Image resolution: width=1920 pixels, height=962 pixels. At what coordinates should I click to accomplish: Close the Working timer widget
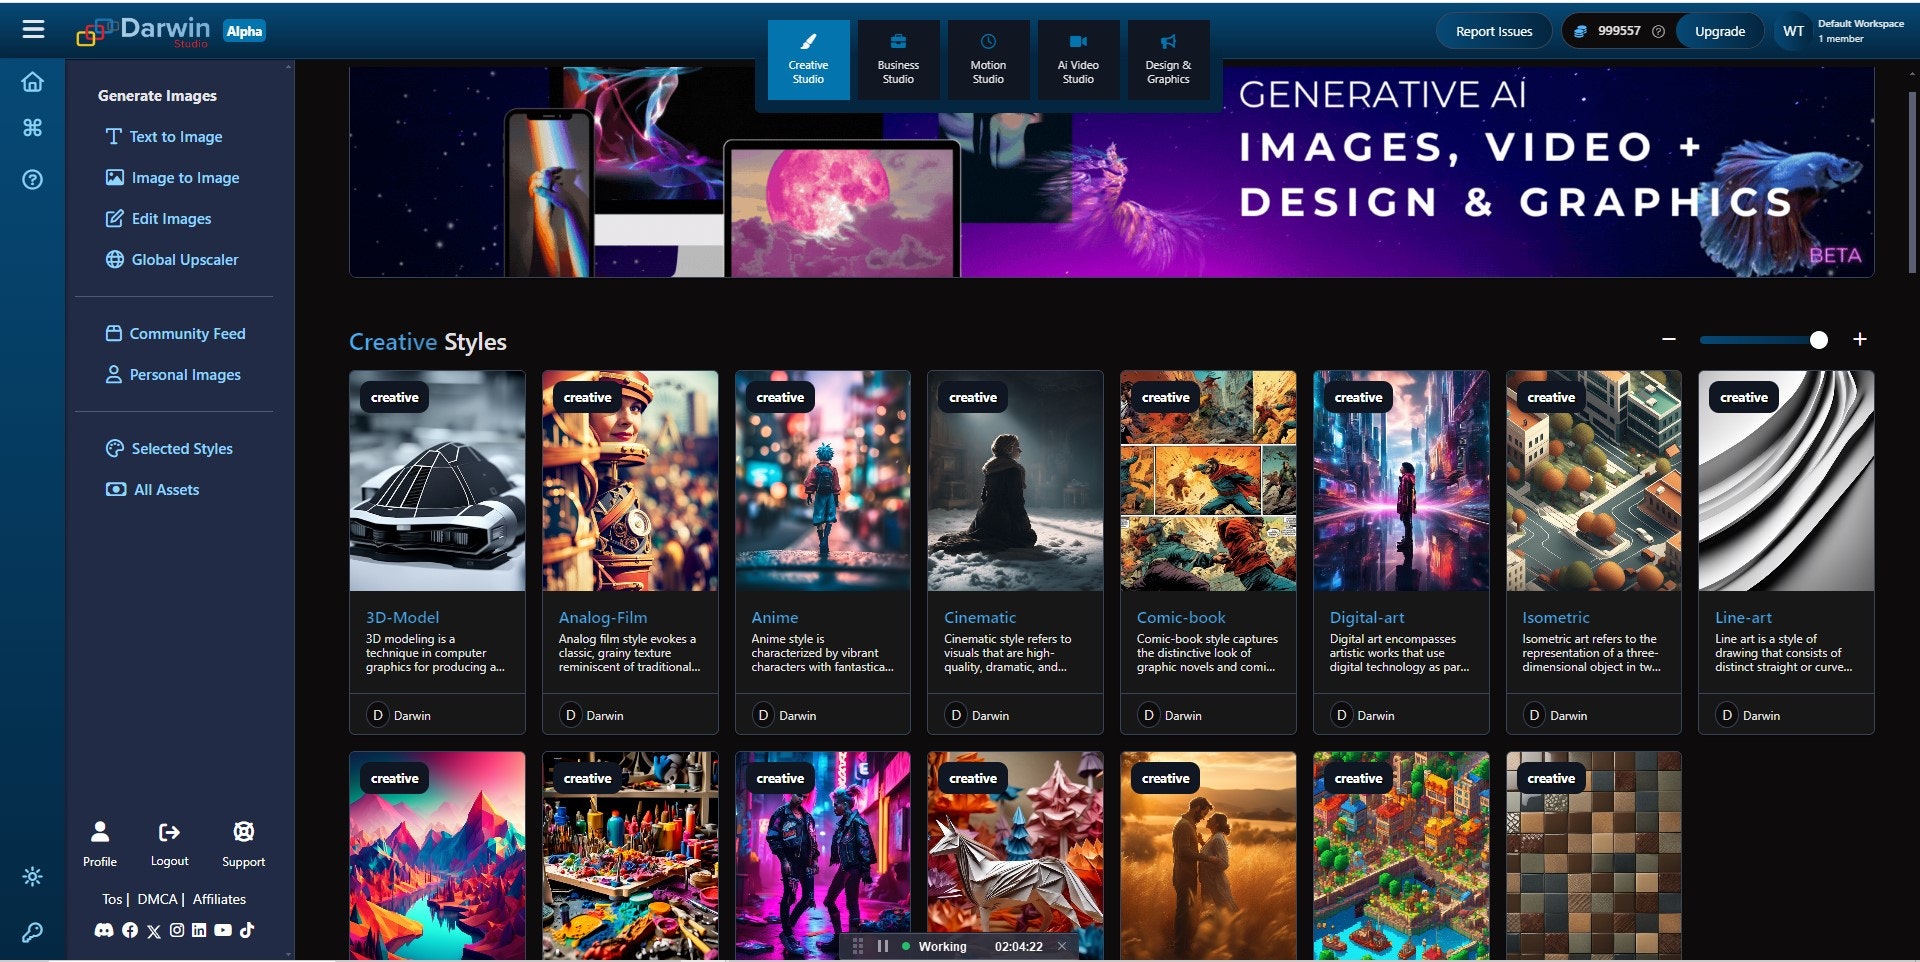[1062, 946]
